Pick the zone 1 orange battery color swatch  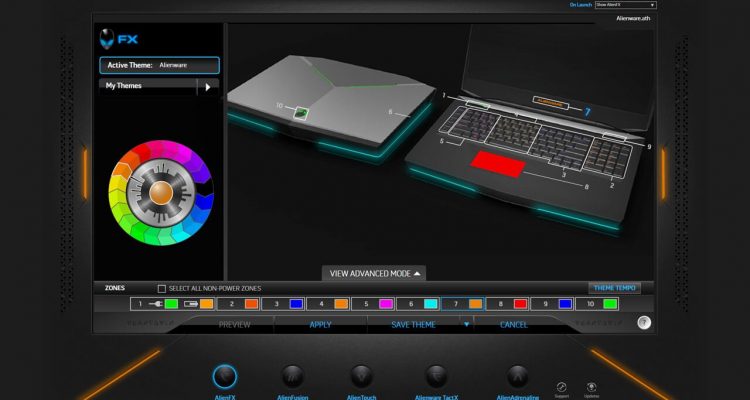207,304
